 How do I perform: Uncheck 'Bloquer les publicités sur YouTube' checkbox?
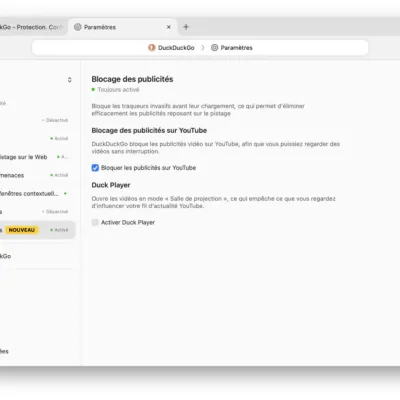(95, 168)
